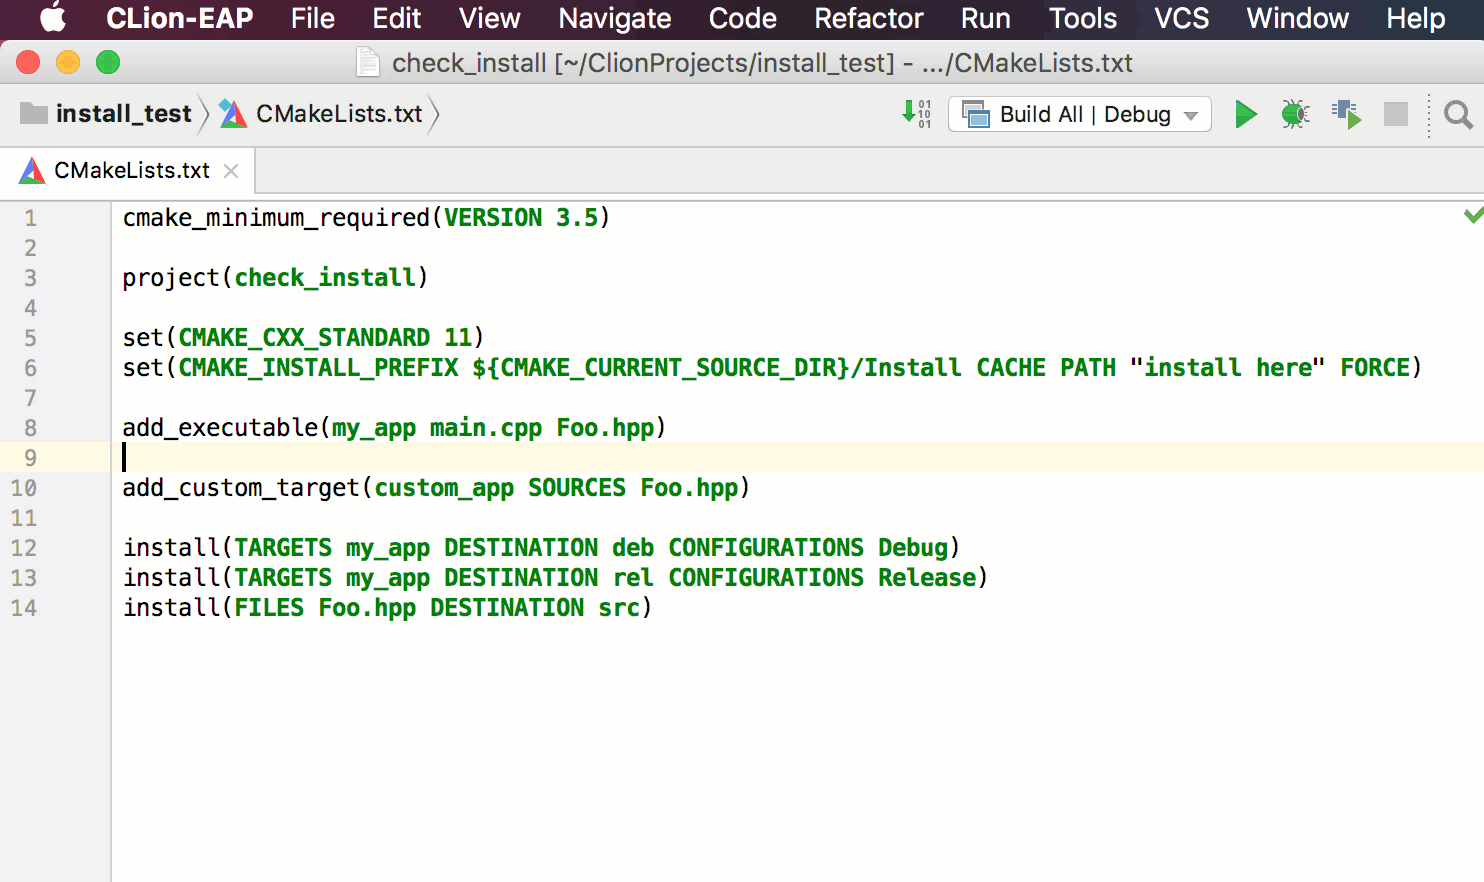Close the CMakeLists.txt tab
The width and height of the screenshot is (1484, 882).
point(231,170)
